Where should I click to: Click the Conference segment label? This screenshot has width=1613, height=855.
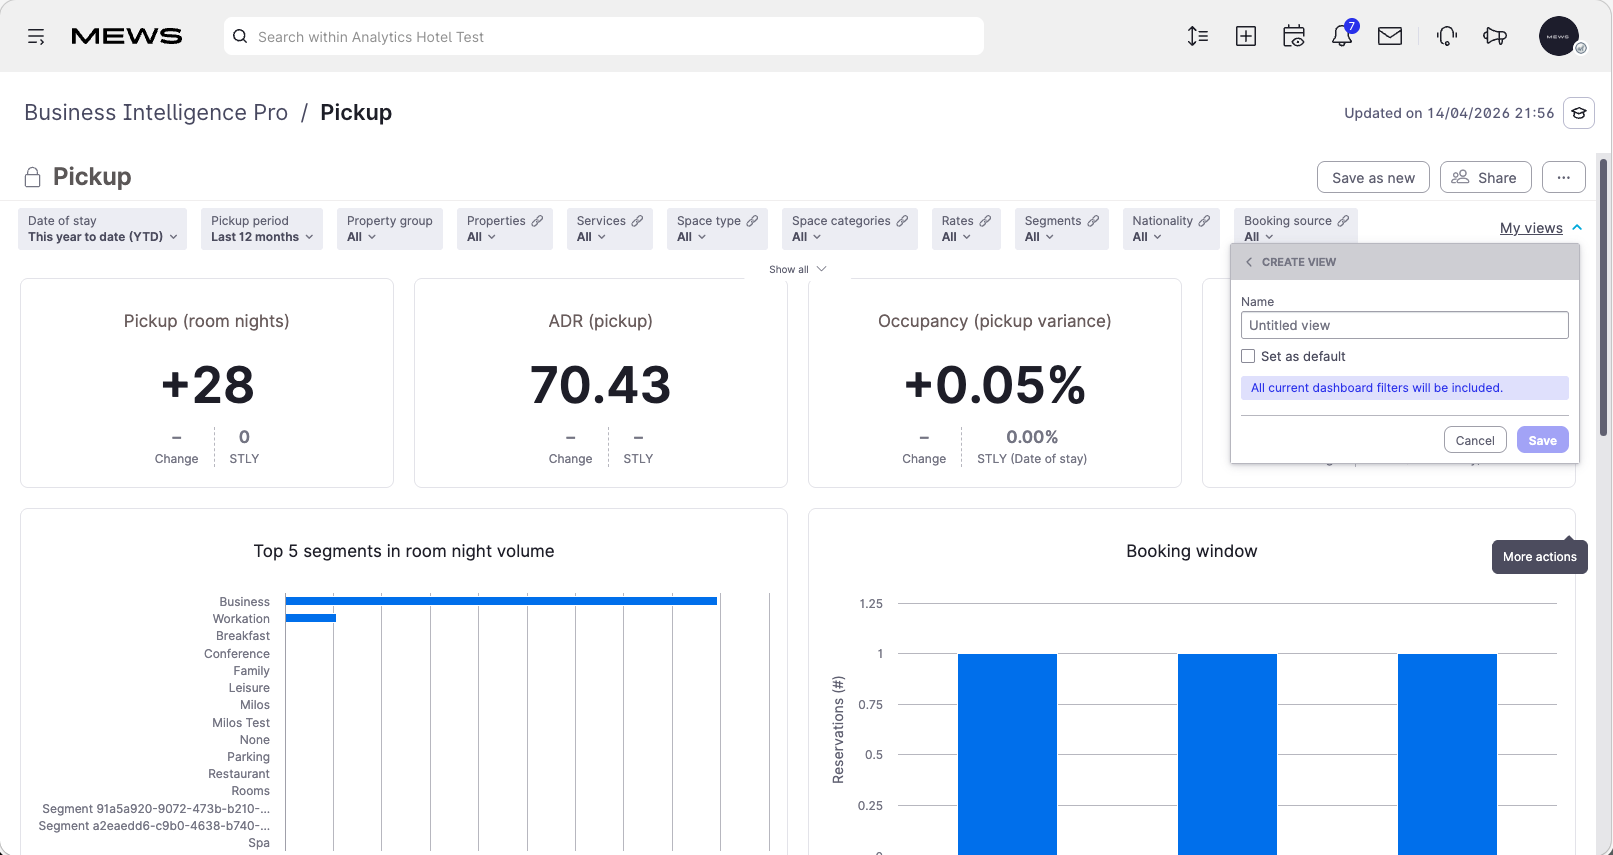(x=237, y=654)
